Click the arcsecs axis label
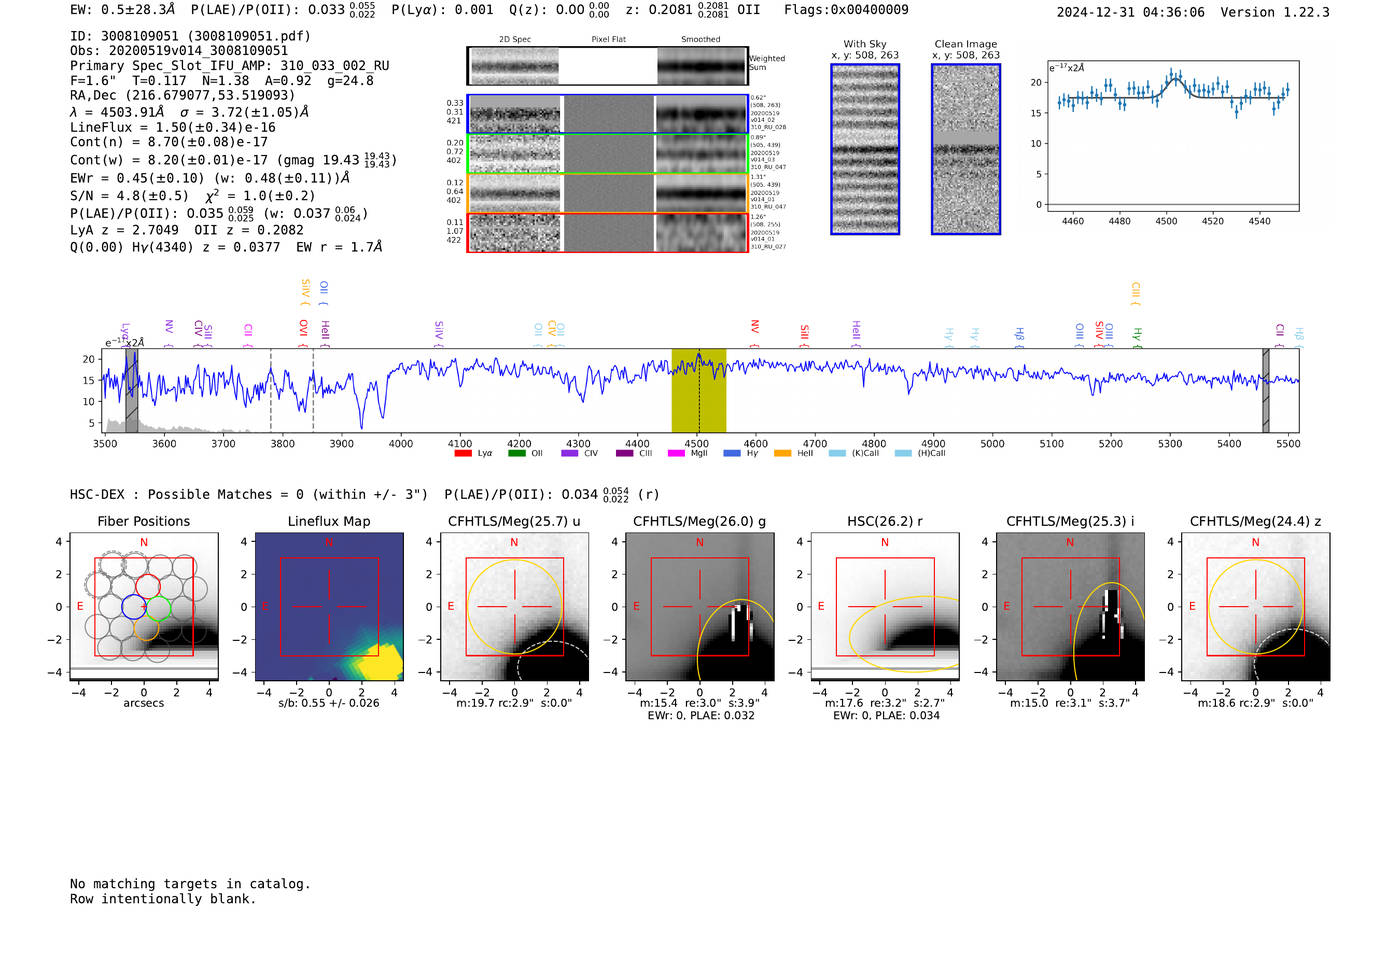The image size is (1400, 953). [144, 703]
